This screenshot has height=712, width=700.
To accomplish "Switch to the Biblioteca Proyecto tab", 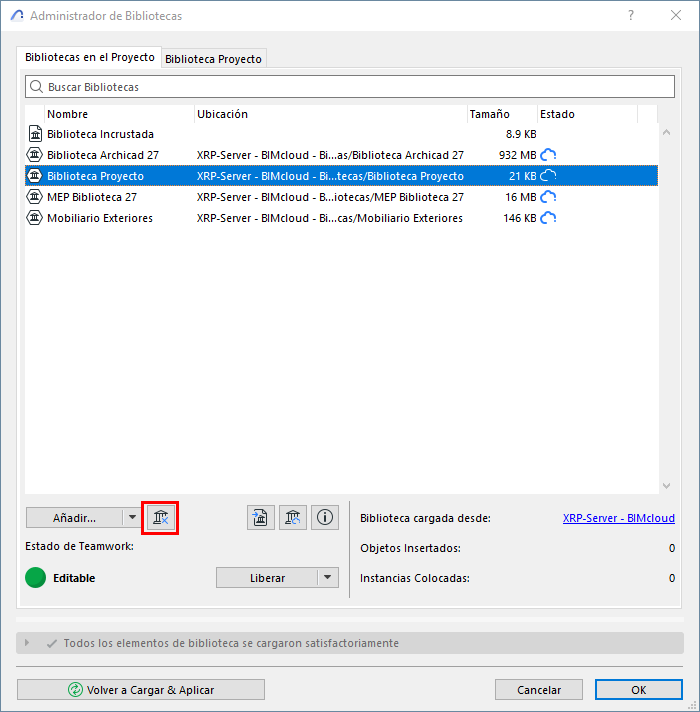I will click(213, 59).
